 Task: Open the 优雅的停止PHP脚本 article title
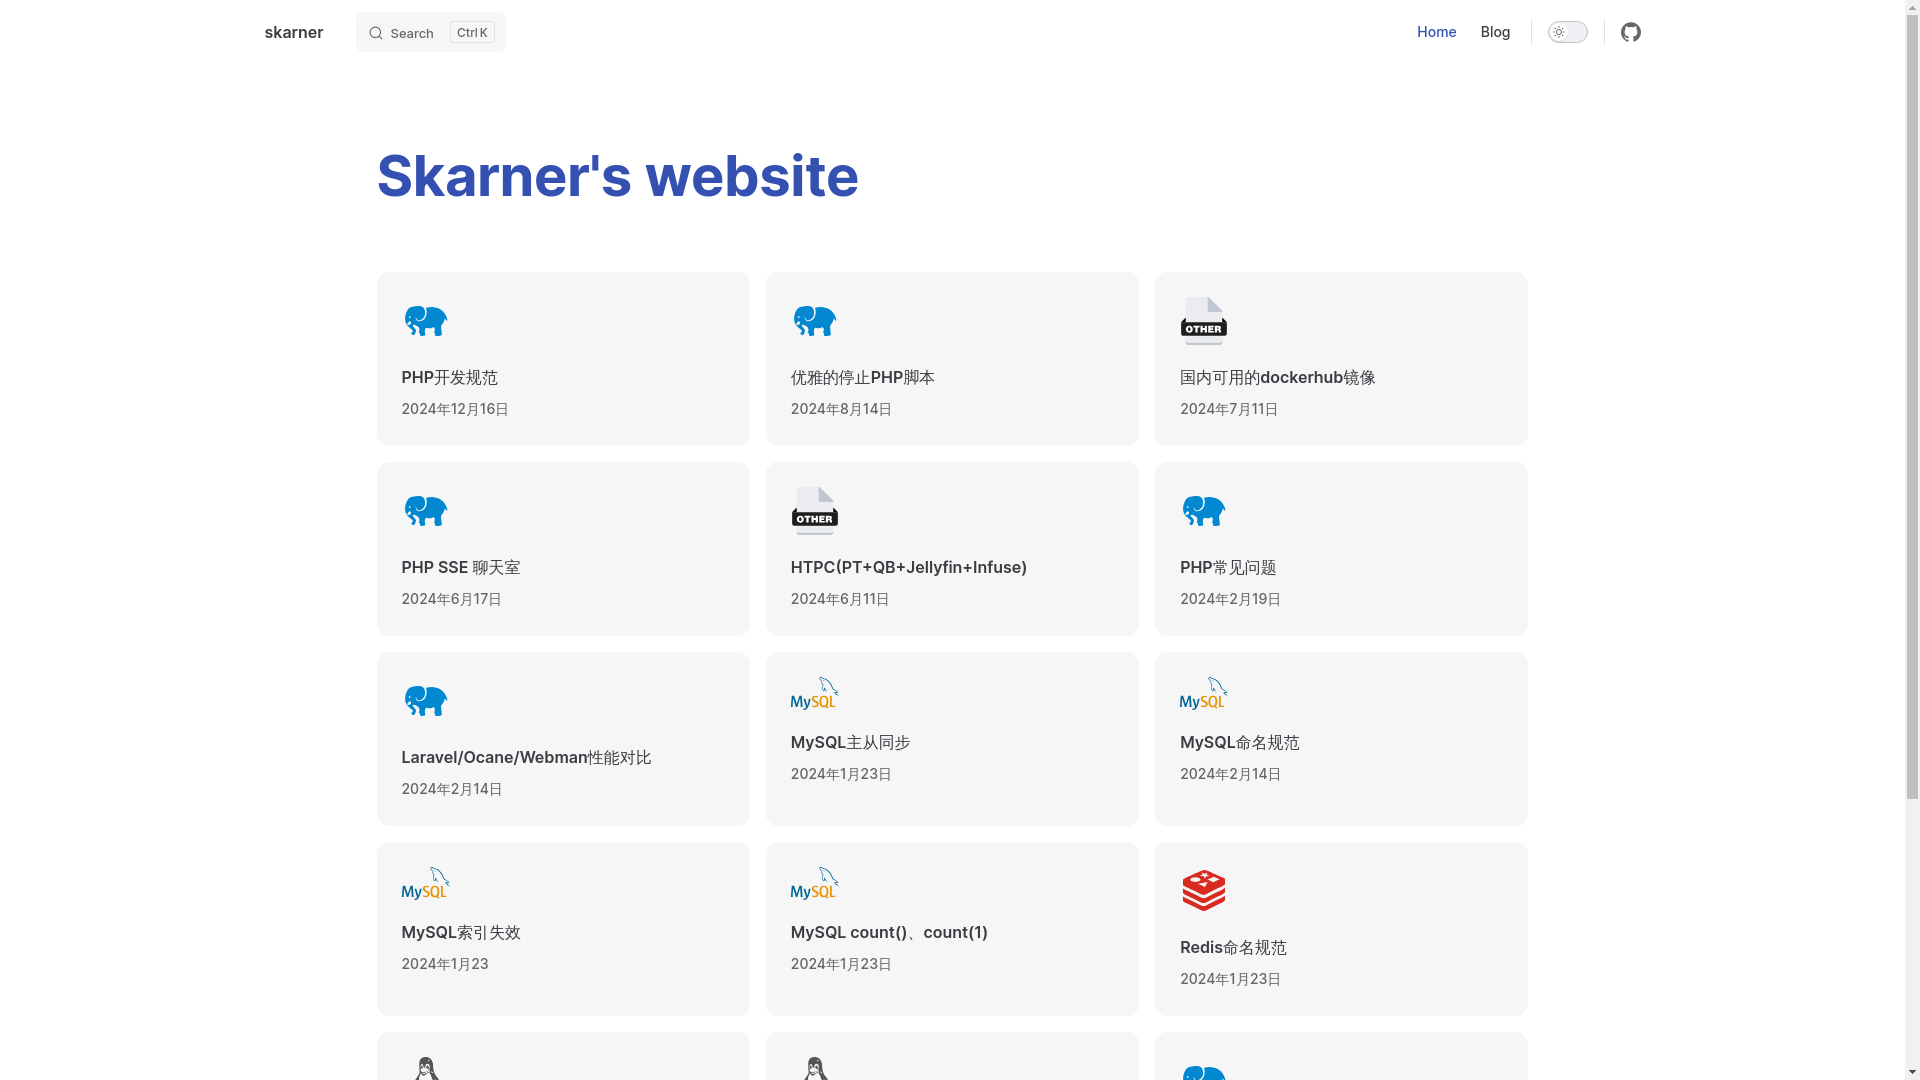point(862,377)
